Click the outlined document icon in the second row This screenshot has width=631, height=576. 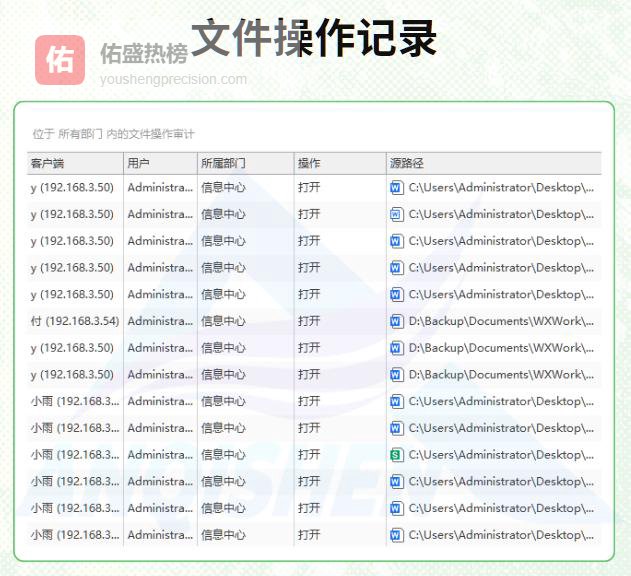396,214
